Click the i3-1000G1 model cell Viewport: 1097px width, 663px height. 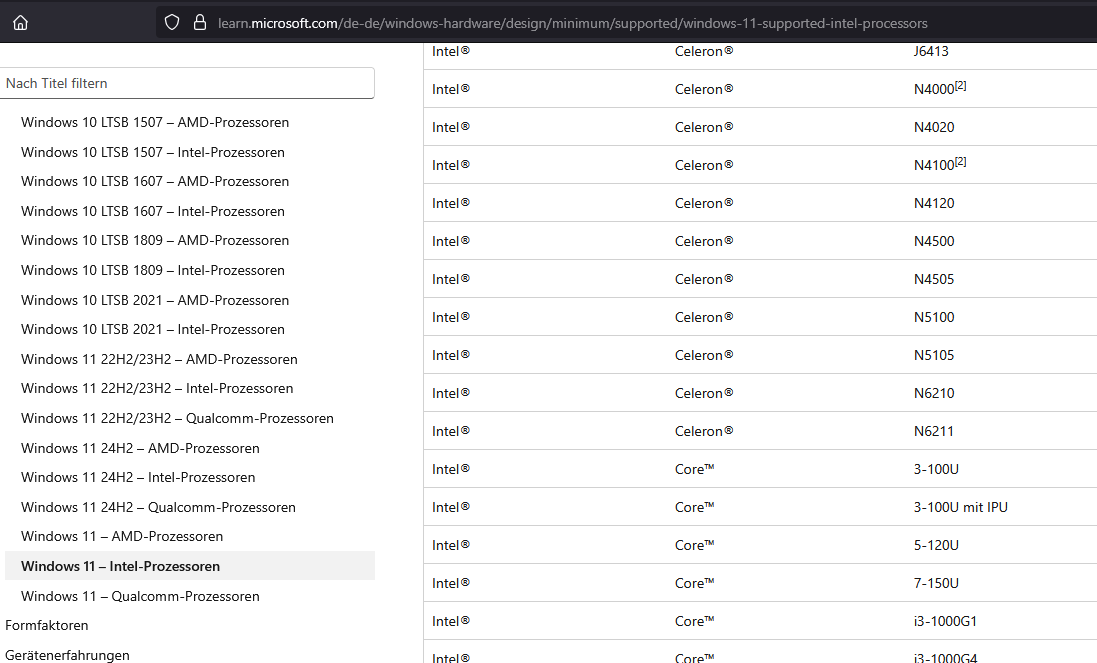point(945,621)
